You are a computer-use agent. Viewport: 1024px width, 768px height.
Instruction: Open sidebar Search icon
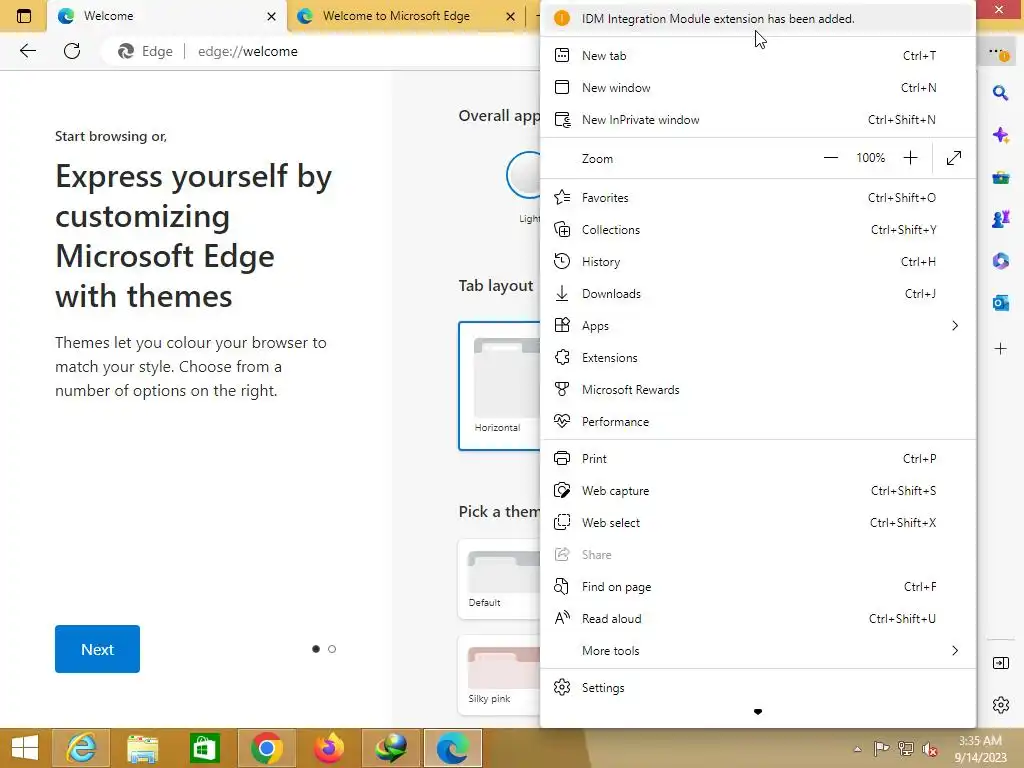point(1000,93)
